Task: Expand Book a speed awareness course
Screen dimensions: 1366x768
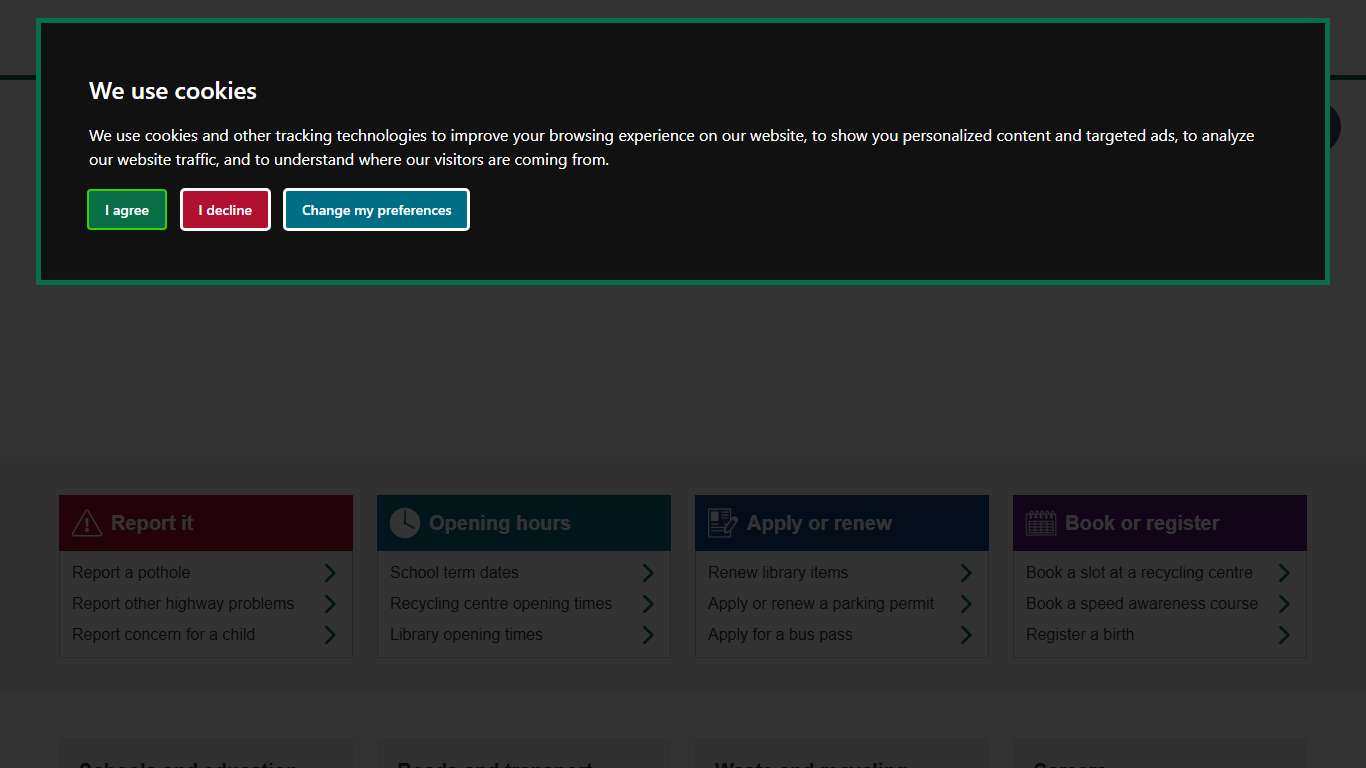Action: click(x=1142, y=603)
